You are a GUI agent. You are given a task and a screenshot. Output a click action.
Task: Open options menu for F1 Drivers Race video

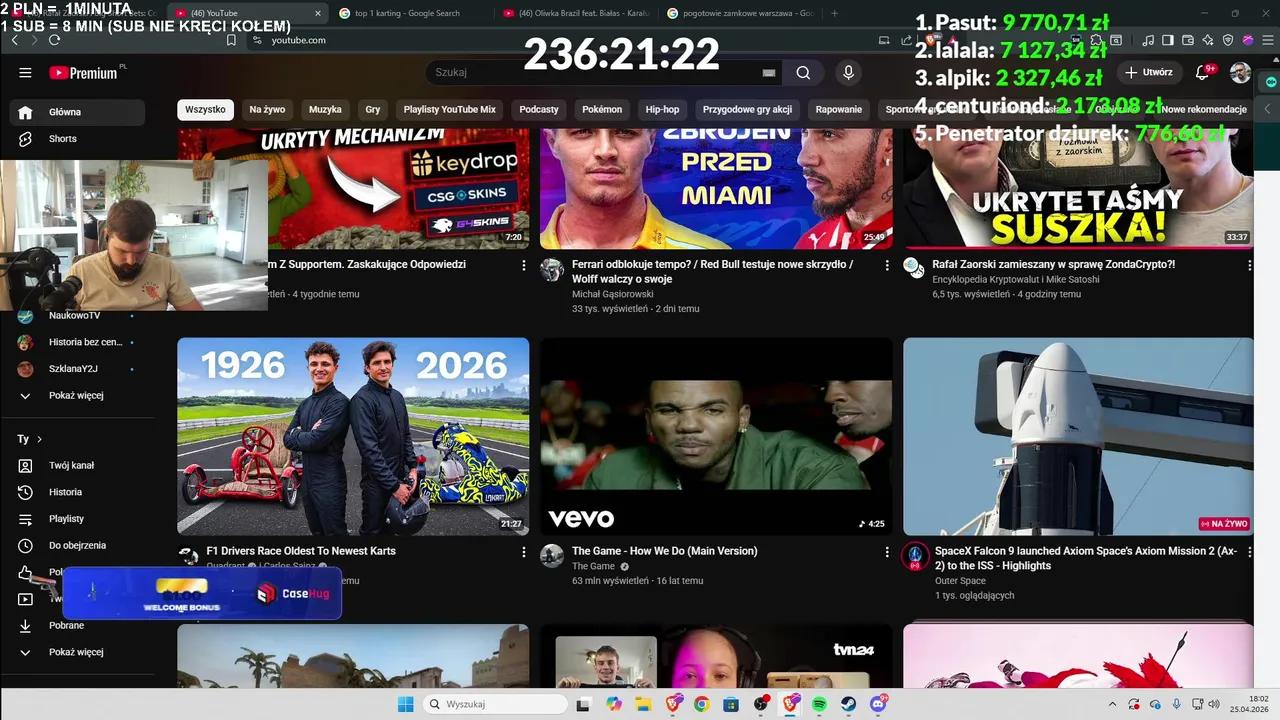523,552
